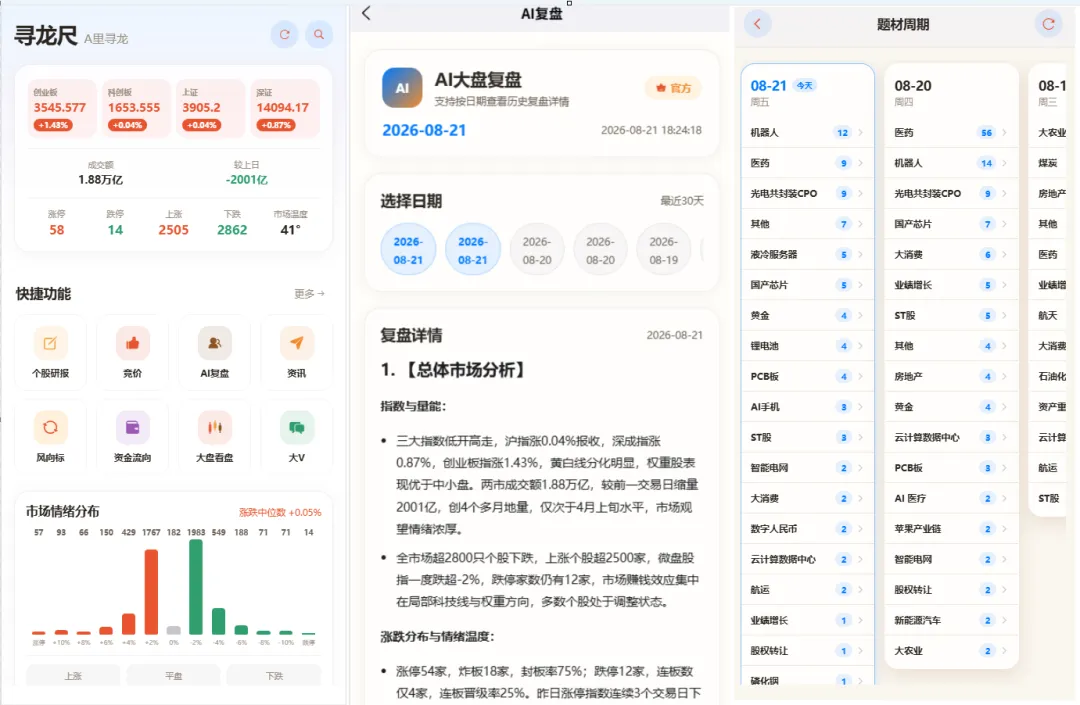This screenshot has width=1080, height=705.
Task: Select 08-21 周五 column header
Action: 807,92
